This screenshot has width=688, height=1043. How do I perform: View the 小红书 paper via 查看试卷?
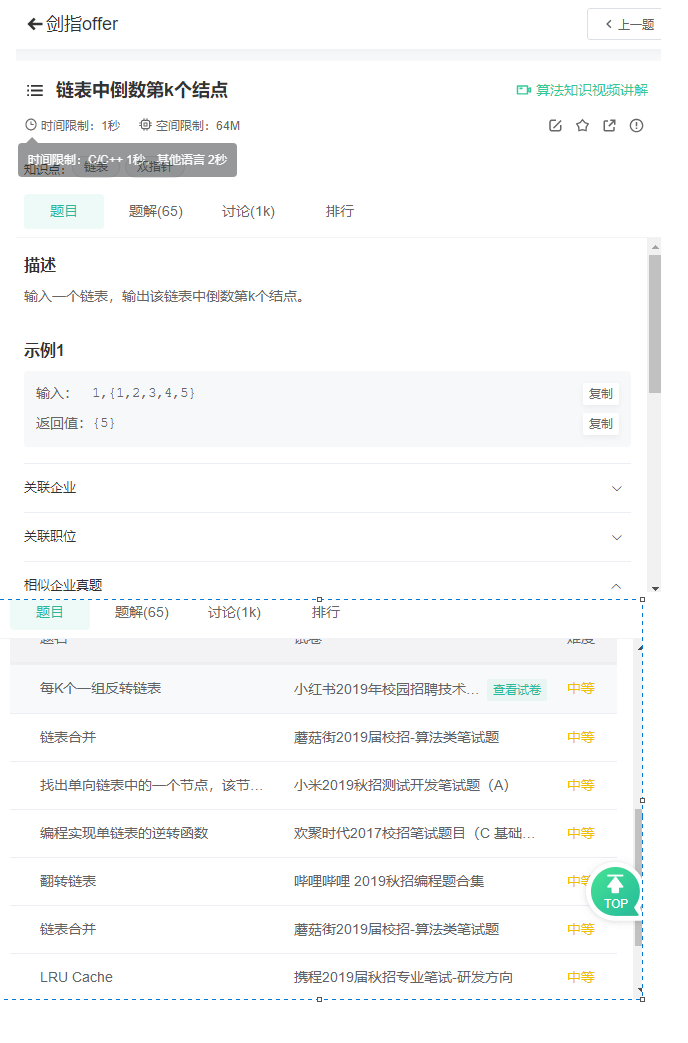tap(517, 690)
